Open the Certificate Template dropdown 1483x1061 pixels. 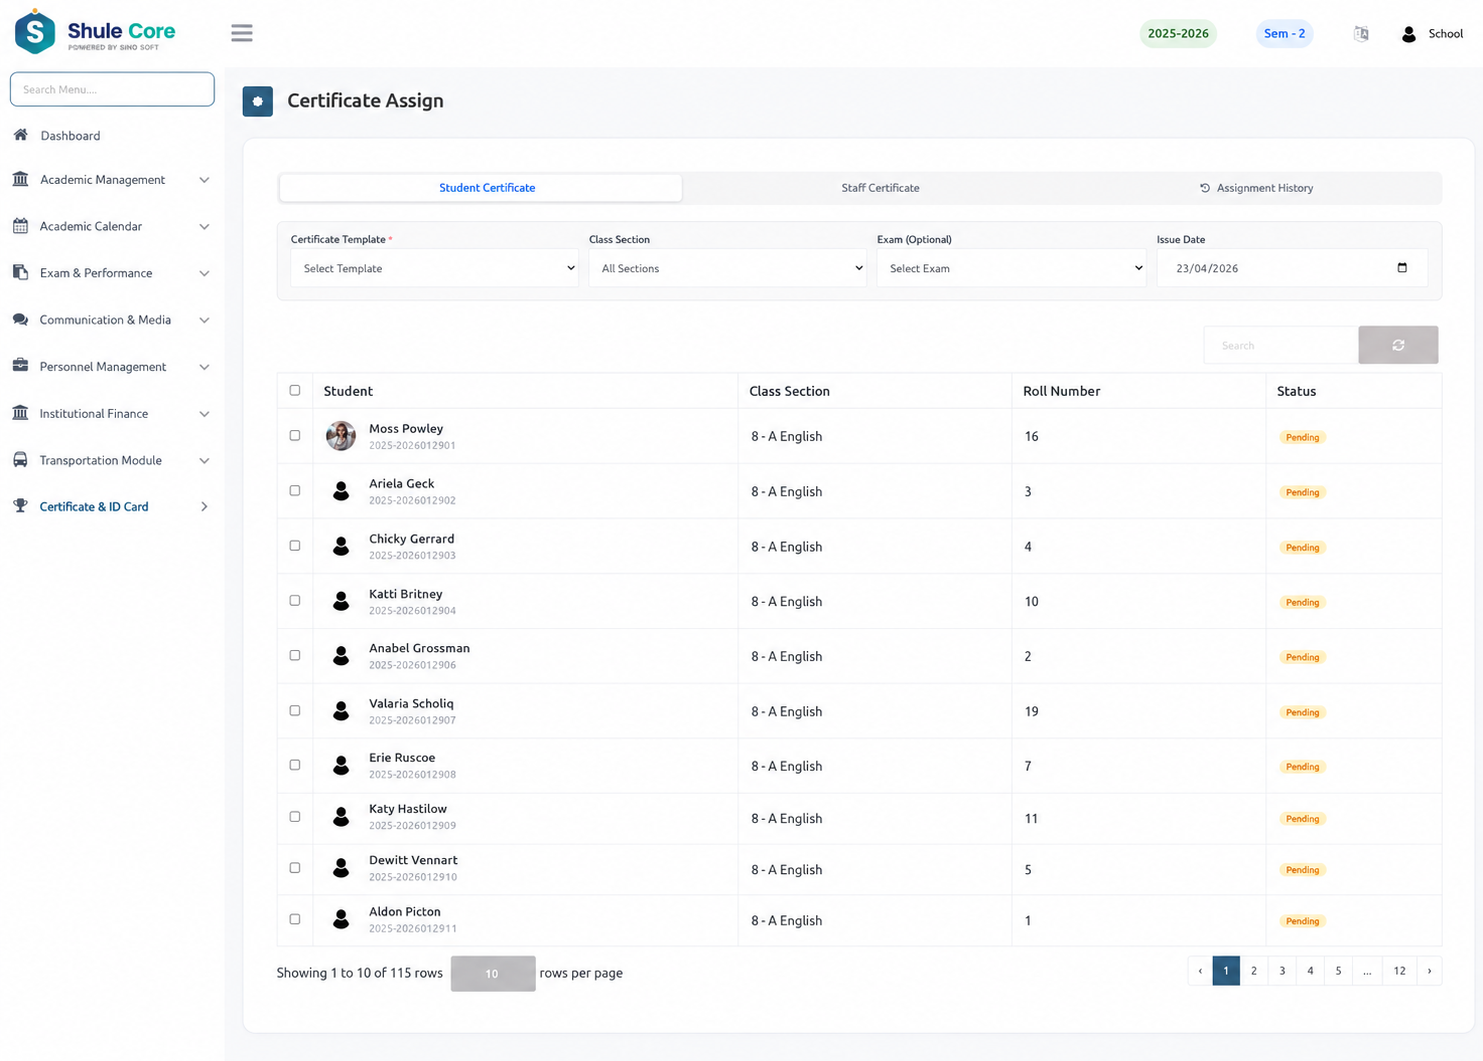434,268
